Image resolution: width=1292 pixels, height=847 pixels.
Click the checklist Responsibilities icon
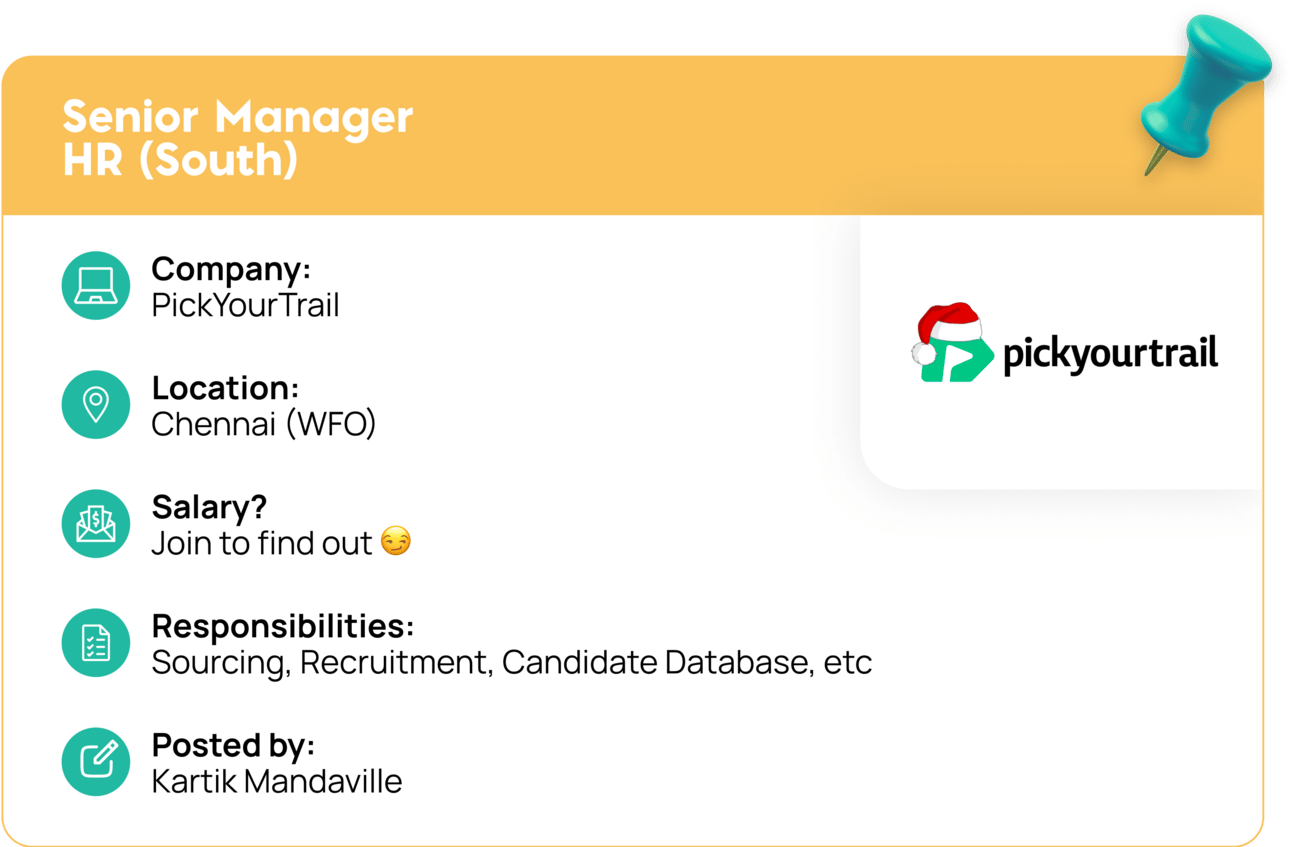[96, 643]
